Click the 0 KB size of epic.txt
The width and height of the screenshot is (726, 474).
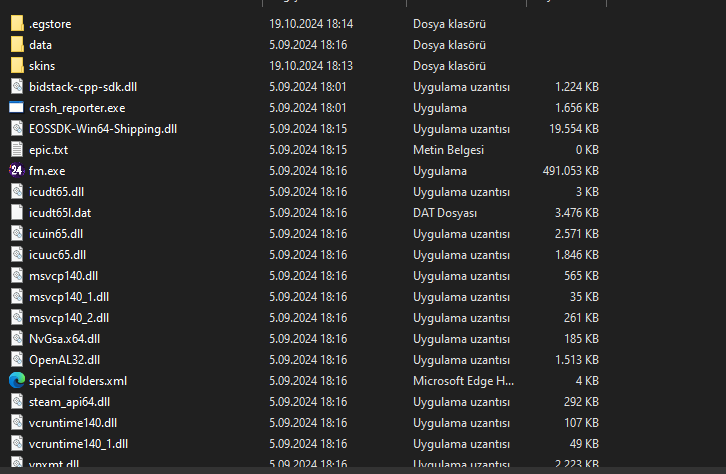(x=587, y=150)
